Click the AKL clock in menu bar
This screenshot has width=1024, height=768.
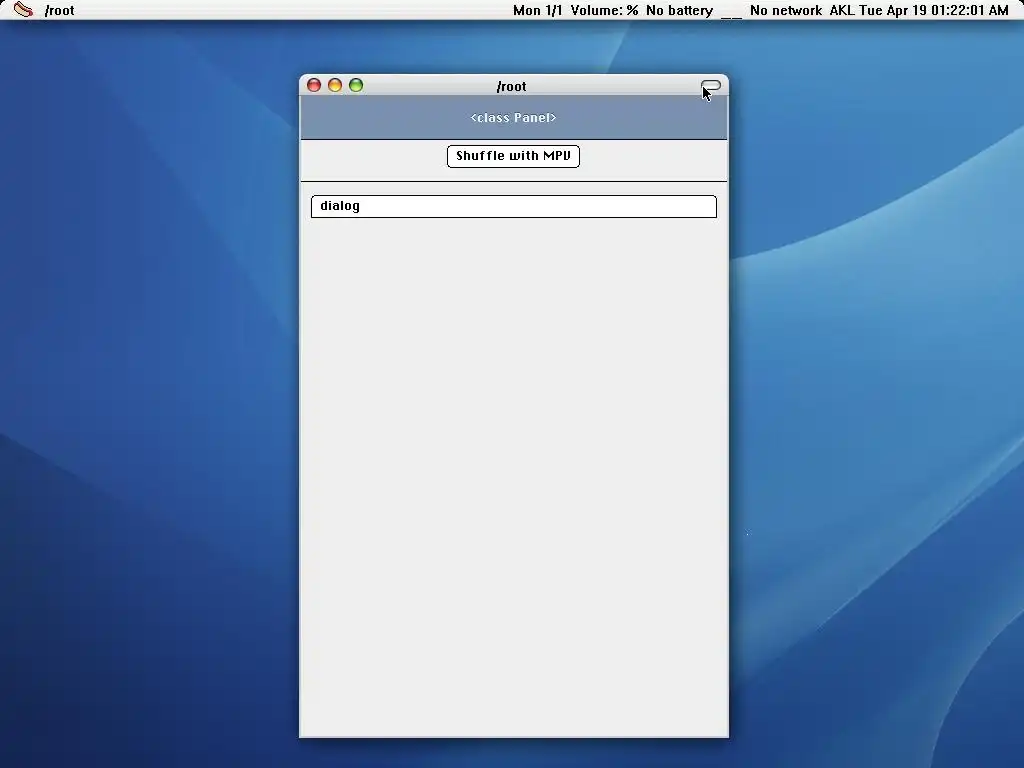(919, 10)
